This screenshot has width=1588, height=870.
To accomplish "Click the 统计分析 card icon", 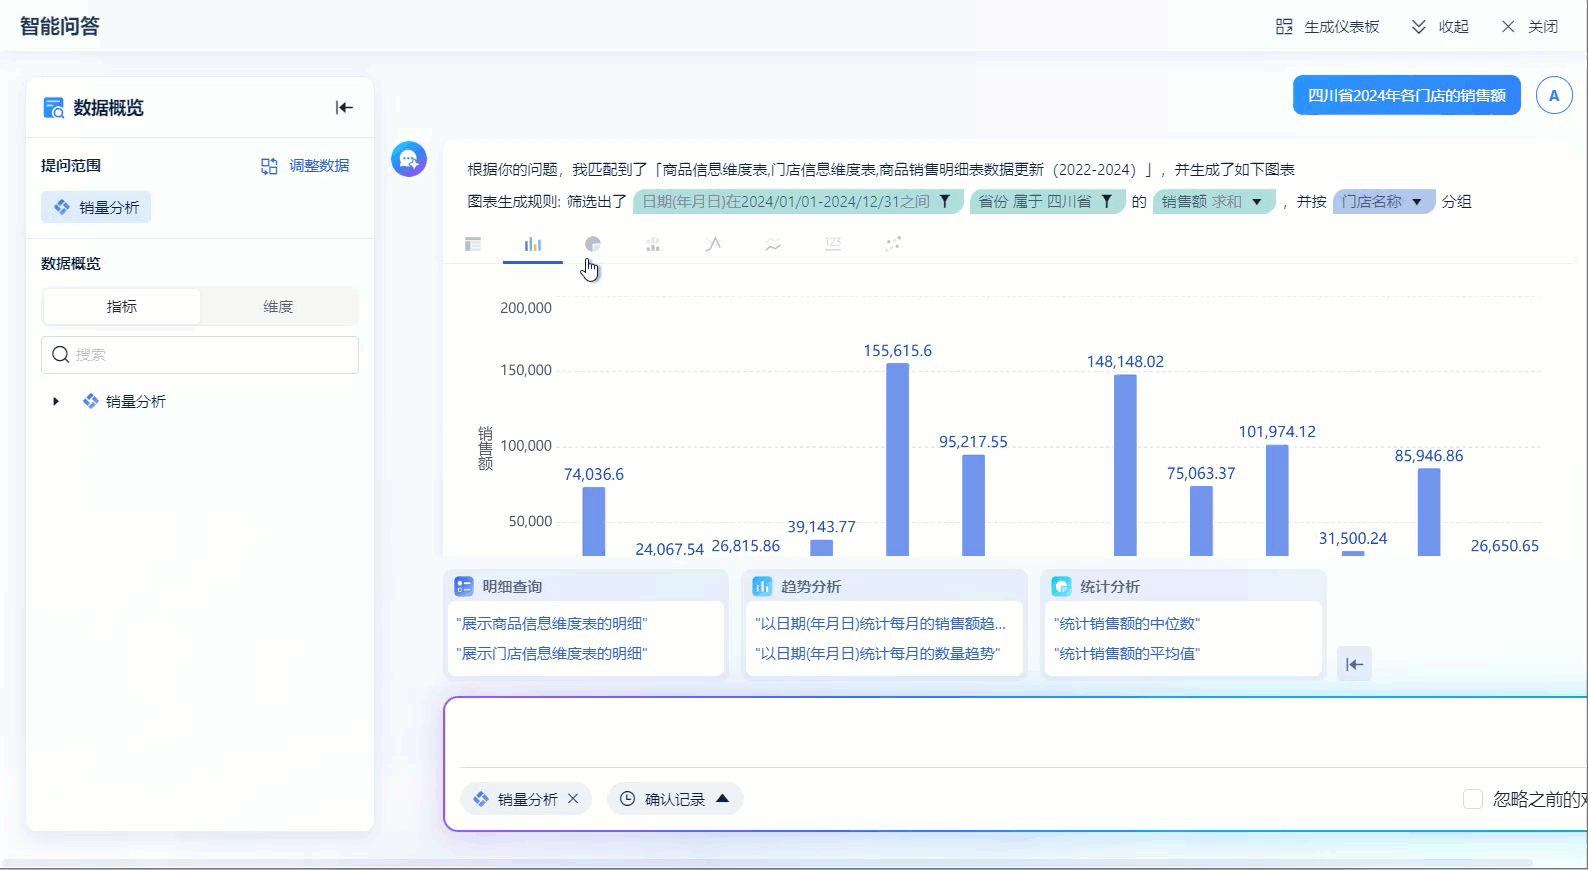I will (x=1061, y=587).
